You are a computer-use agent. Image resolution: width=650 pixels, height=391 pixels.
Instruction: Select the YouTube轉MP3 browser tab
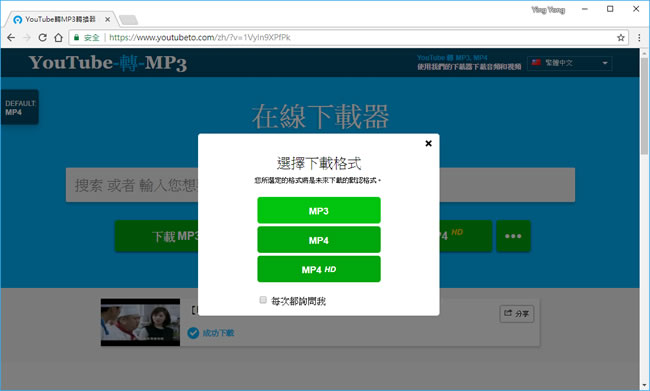[60, 19]
